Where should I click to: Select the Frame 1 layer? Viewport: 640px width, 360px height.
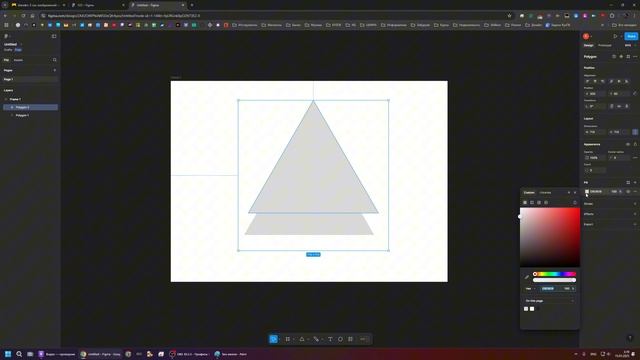click(x=30, y=99)
